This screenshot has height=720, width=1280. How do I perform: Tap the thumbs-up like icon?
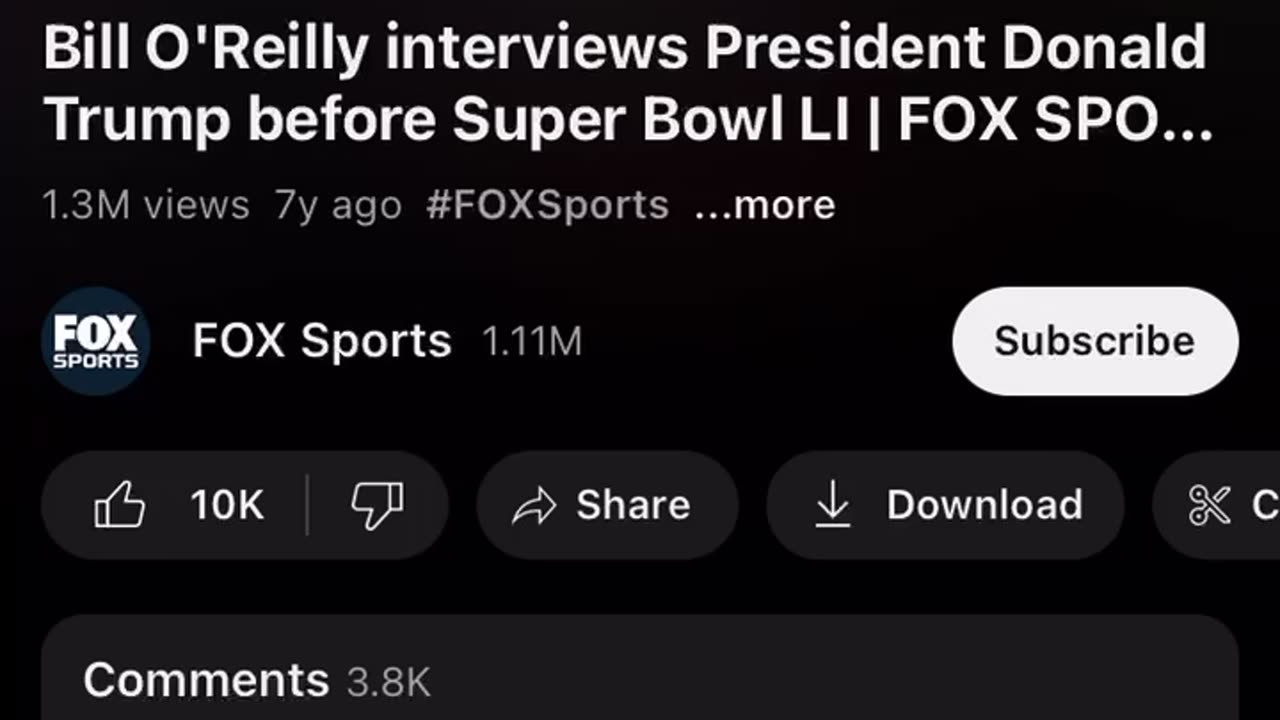point(120,505)
